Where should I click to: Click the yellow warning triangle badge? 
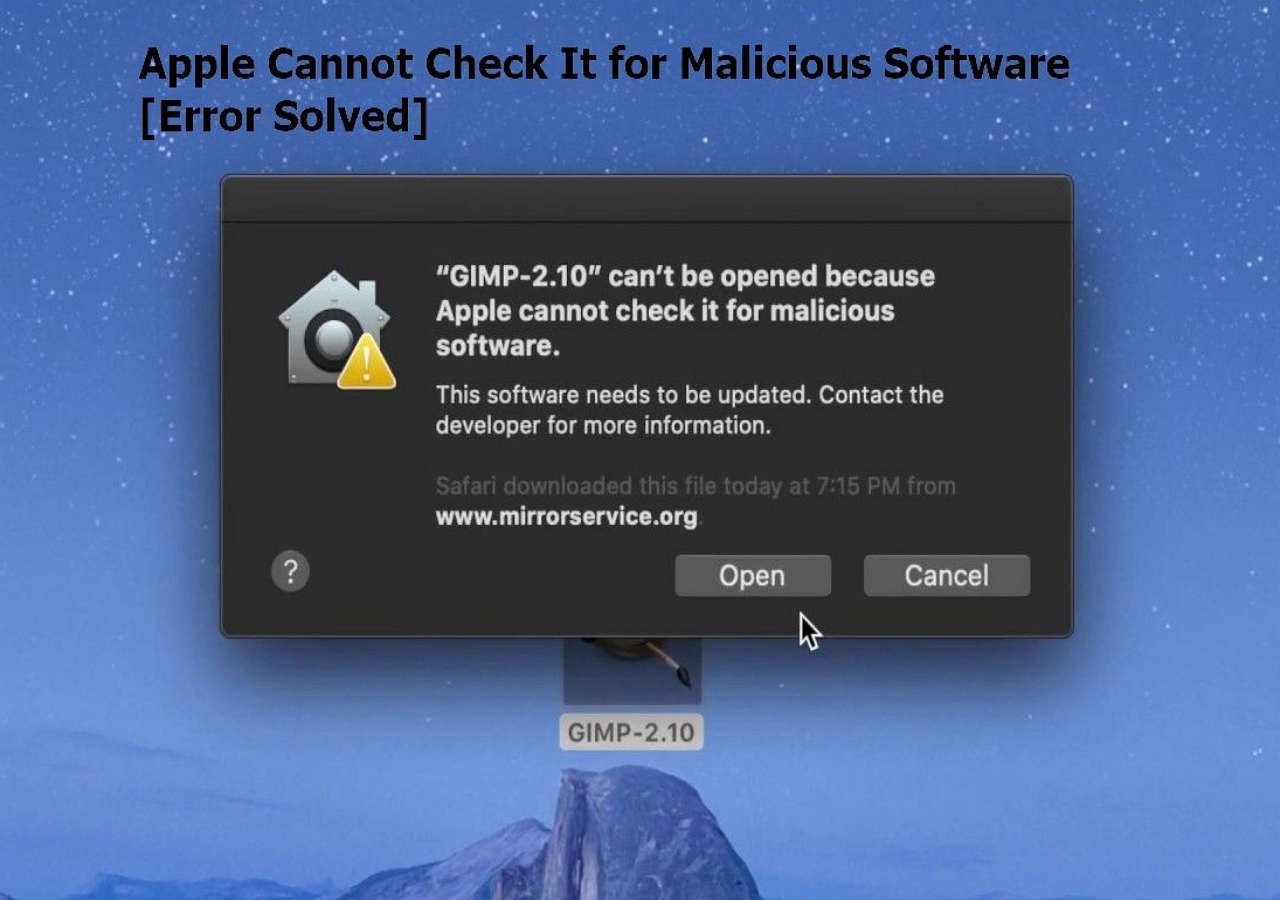click(x=366, y=362)
